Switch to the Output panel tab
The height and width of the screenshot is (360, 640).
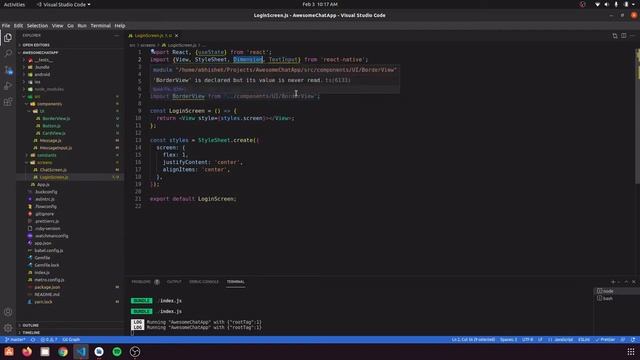(174, 282)
